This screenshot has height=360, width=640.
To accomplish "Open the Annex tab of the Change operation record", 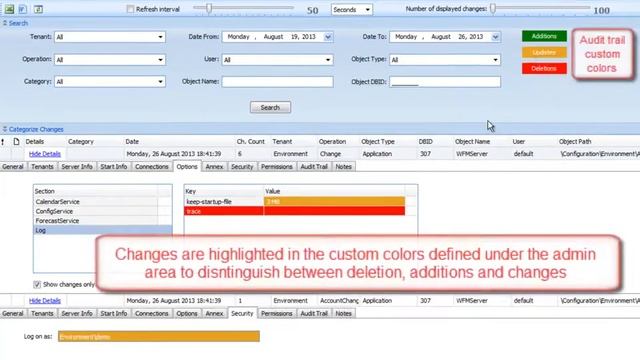I will point(214,167).
